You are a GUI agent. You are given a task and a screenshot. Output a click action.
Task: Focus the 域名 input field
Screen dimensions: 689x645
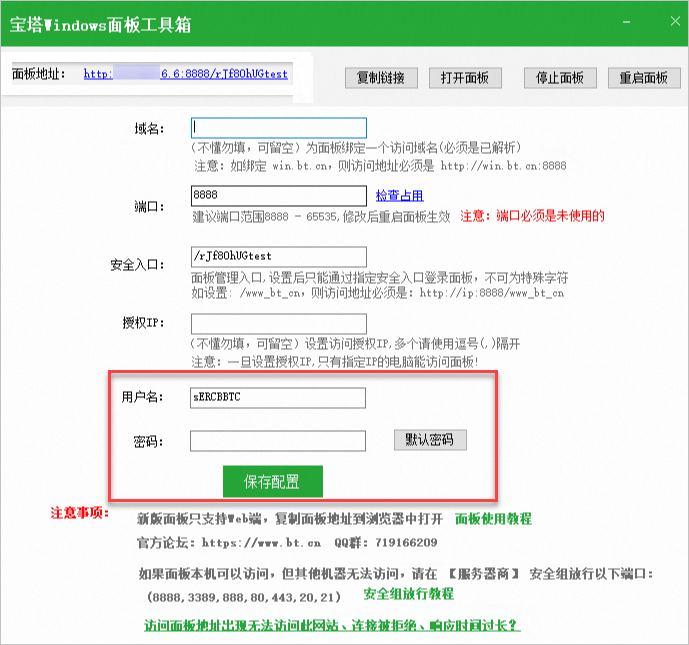pos(278,128)
